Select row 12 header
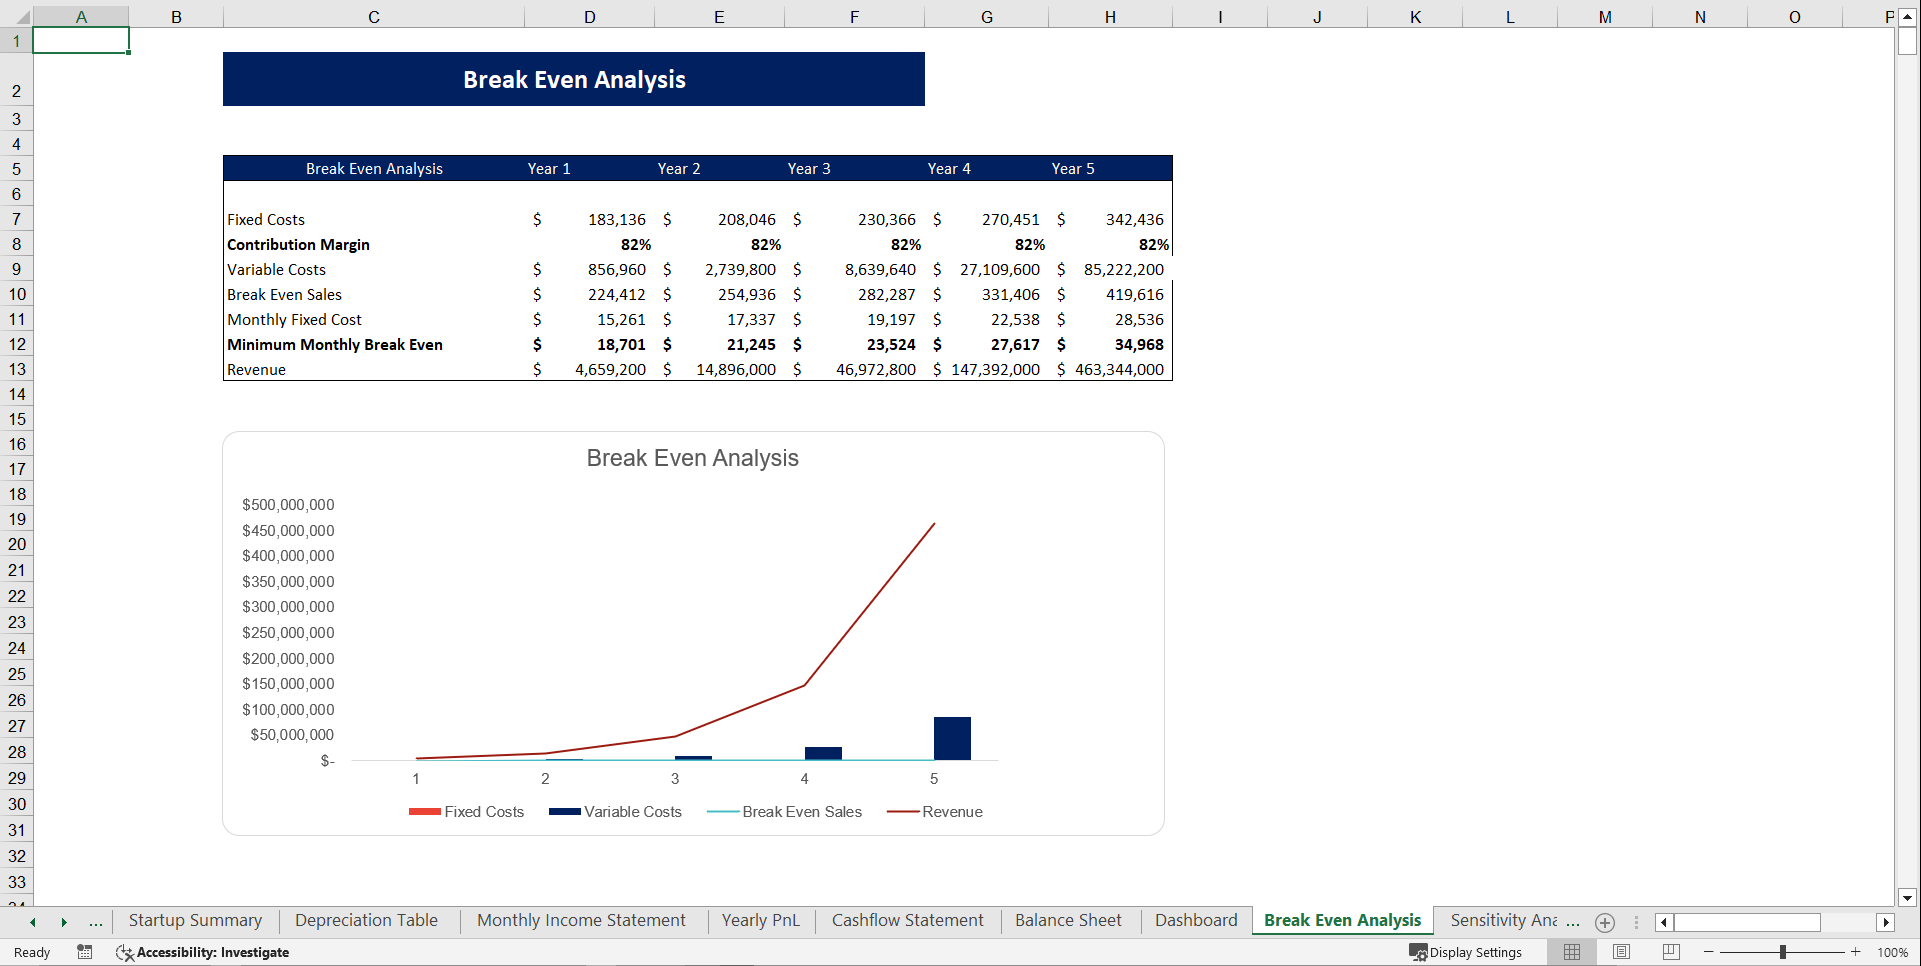Image resolution: width=1921 pixels, height=966 pixels. pos(17,344)
